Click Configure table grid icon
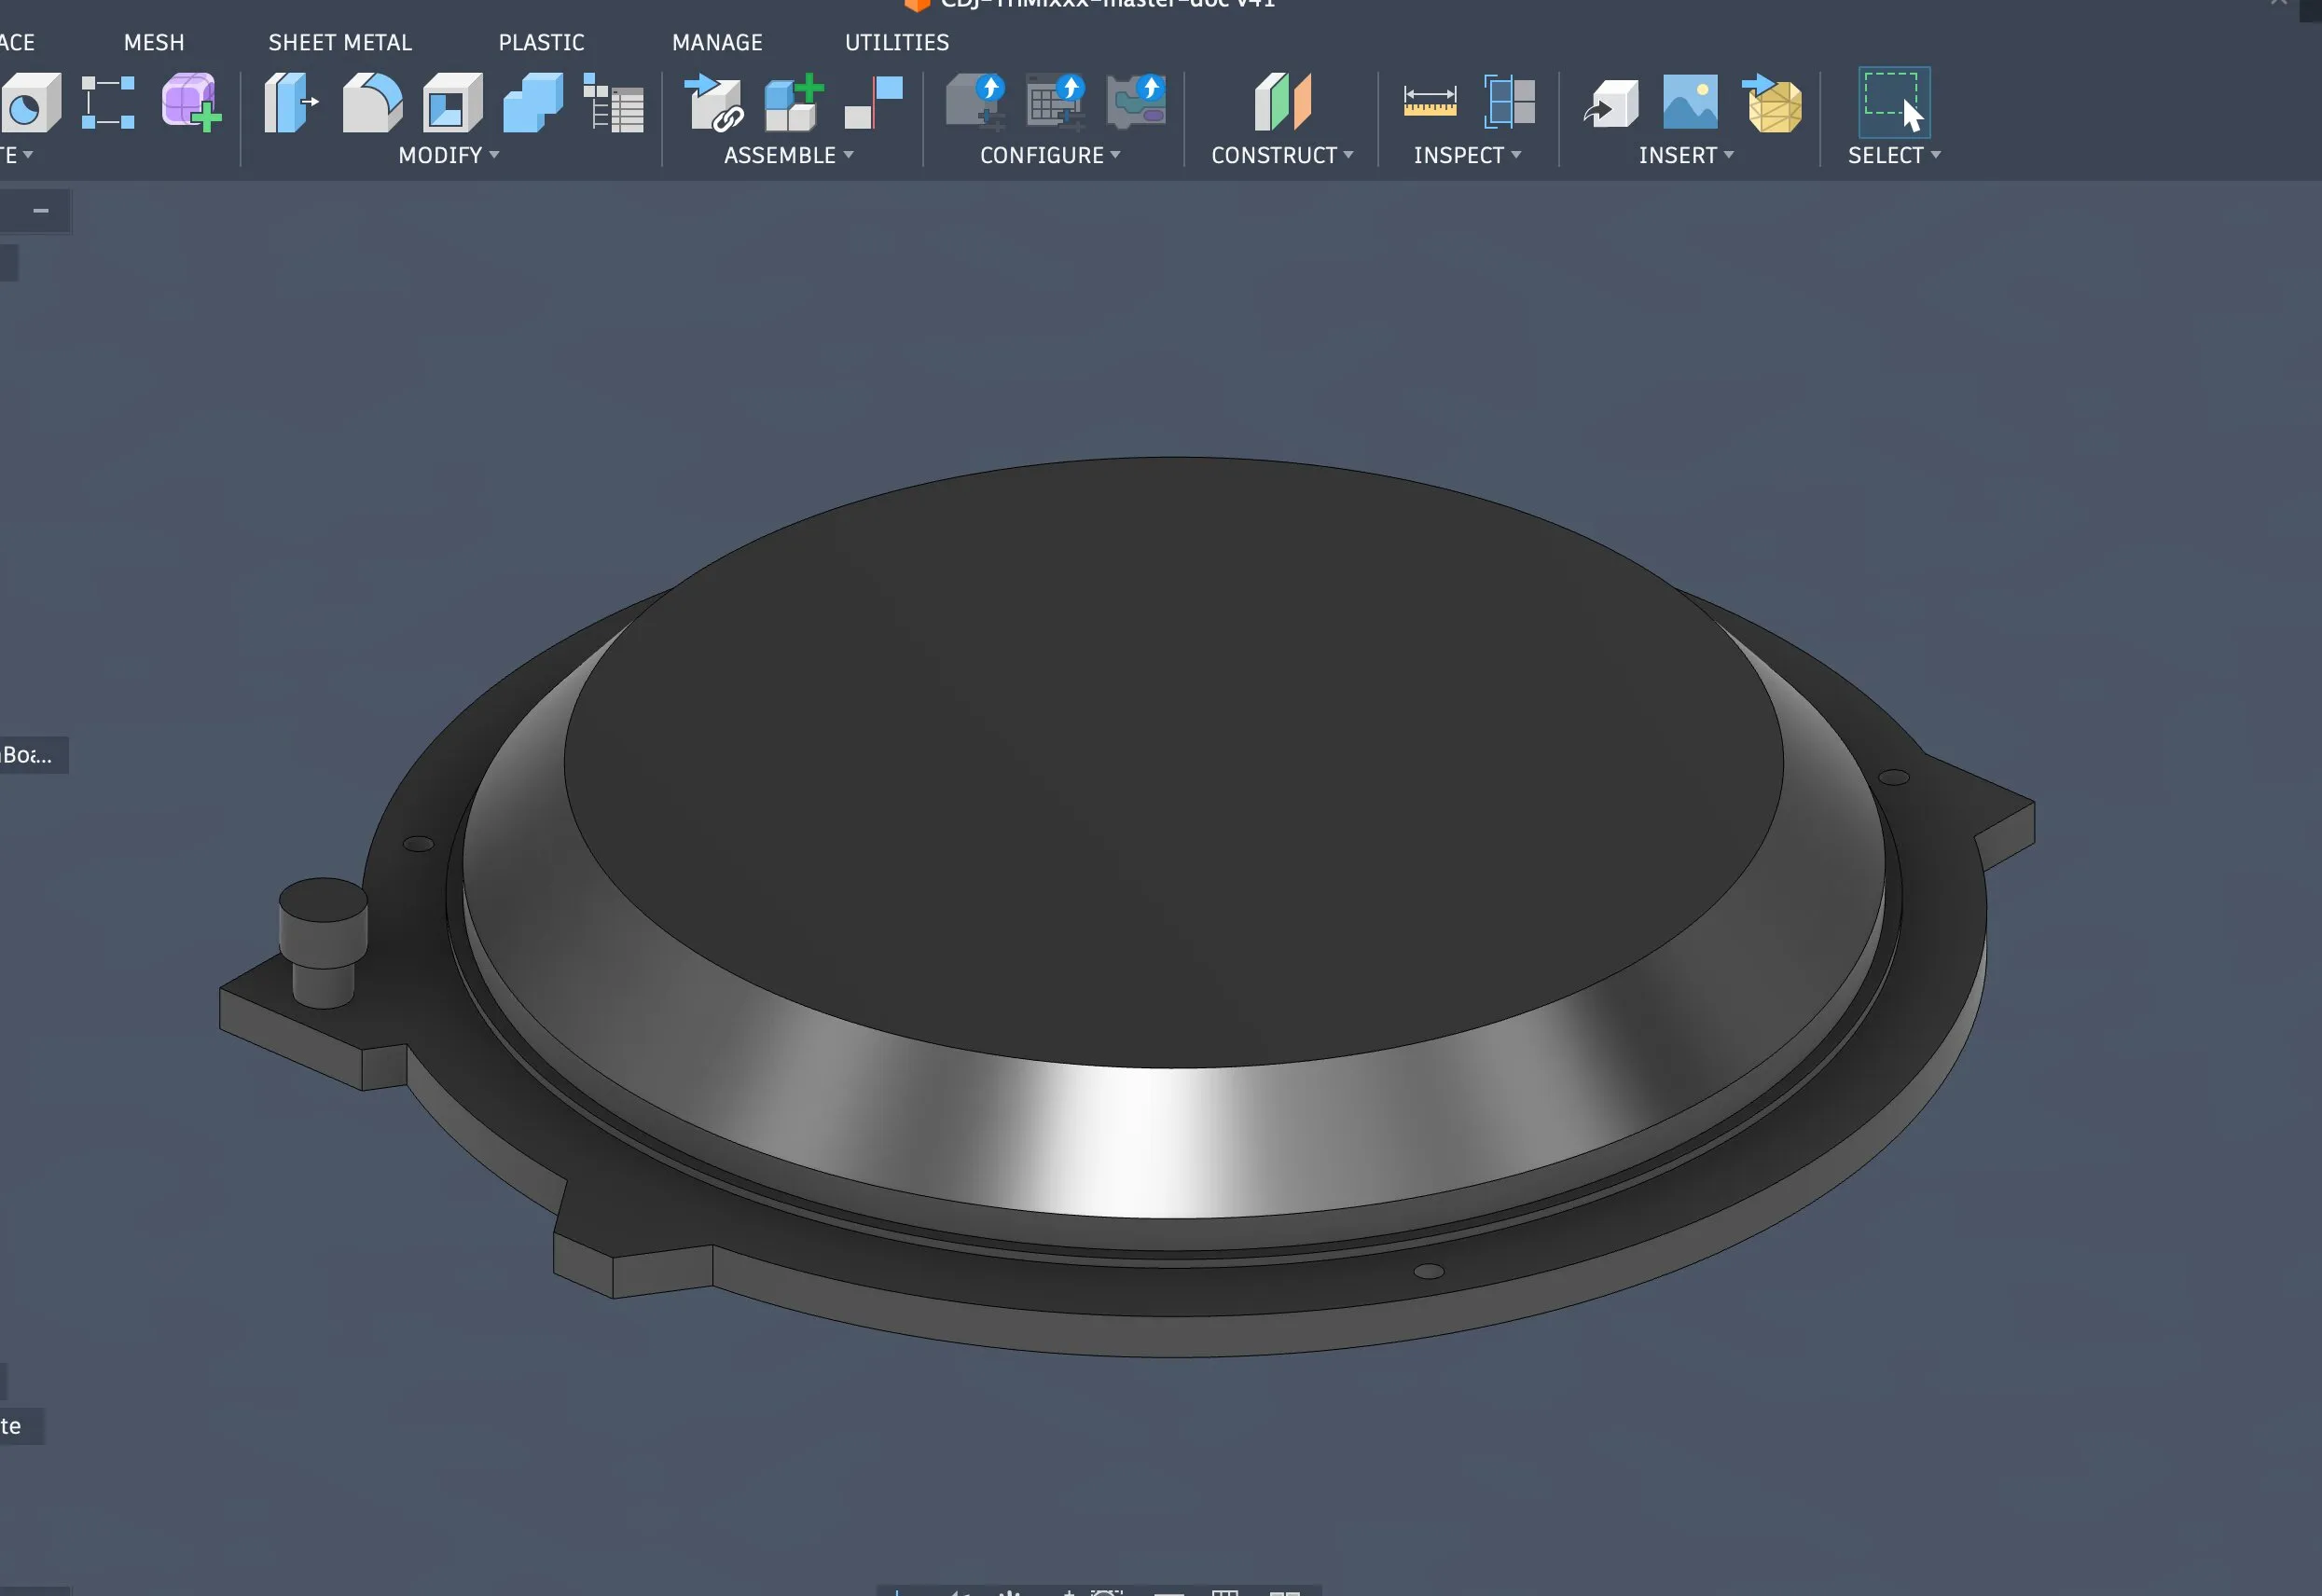 (1056, 102)
